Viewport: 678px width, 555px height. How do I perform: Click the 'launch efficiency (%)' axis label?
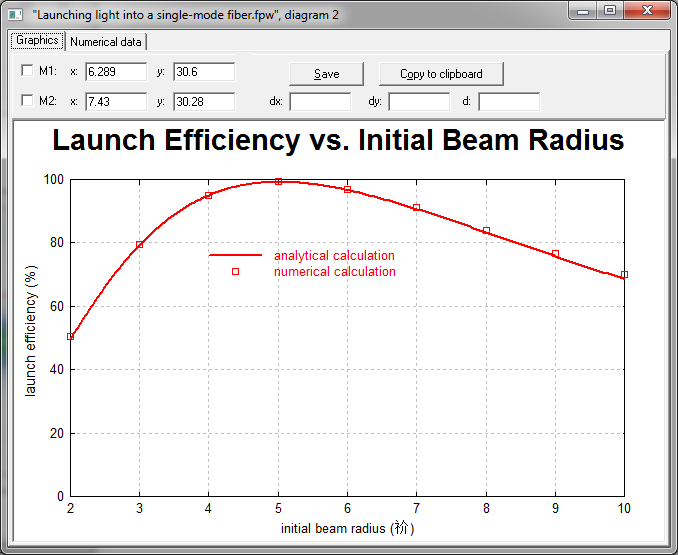(31, 331)
